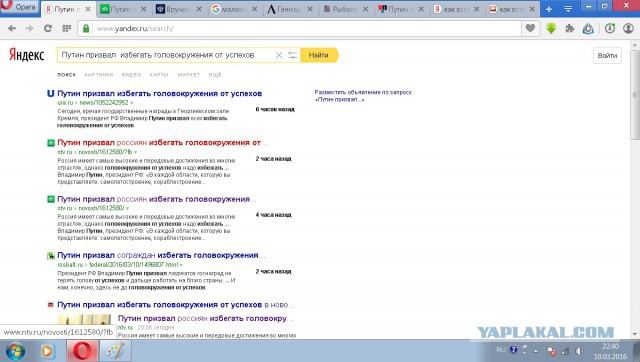Image resolution: width=640 pixels, height=362 pixels.
Task: Expand arrow next to novosti/1612580/?fb
Action: (x=136, y=152)
